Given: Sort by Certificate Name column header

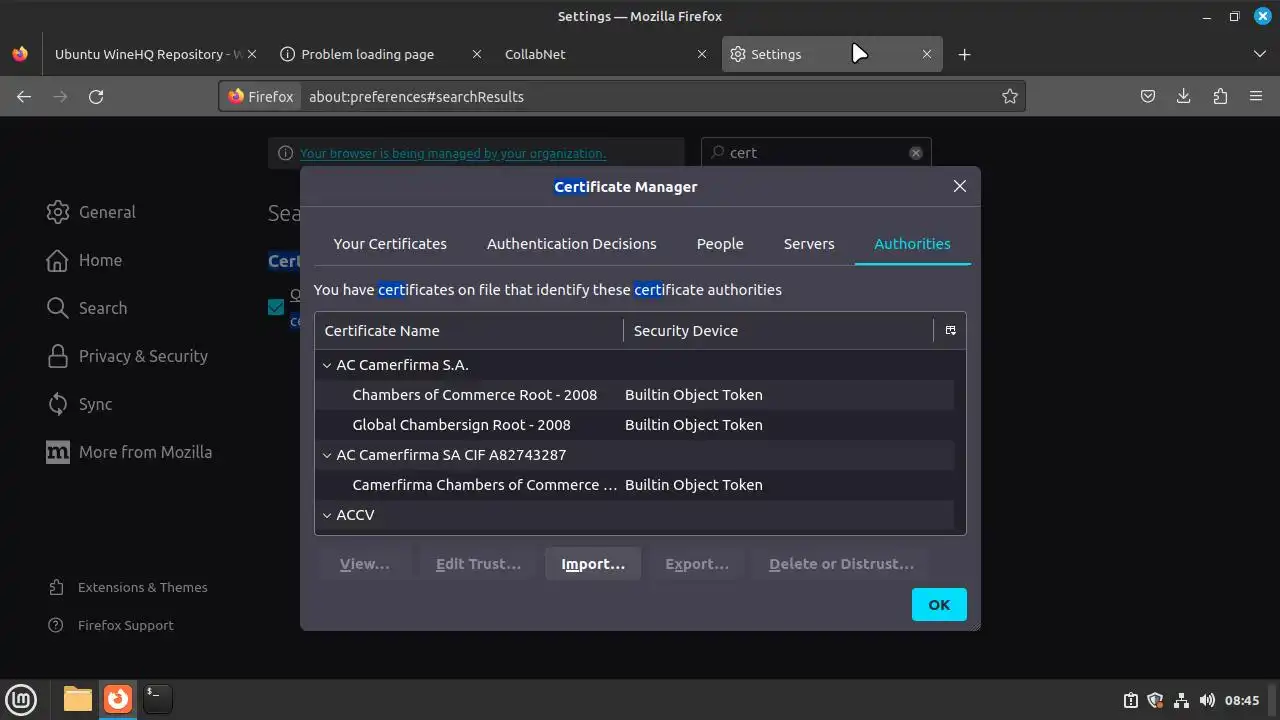Looking at the screenshot, I should click(468, 330).
